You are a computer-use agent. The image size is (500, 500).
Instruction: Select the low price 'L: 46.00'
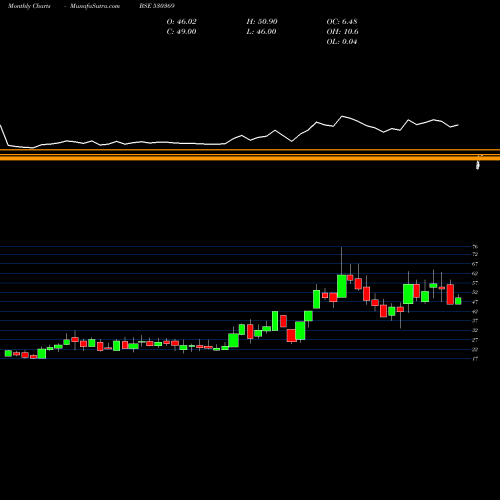[x=261, y=32]
